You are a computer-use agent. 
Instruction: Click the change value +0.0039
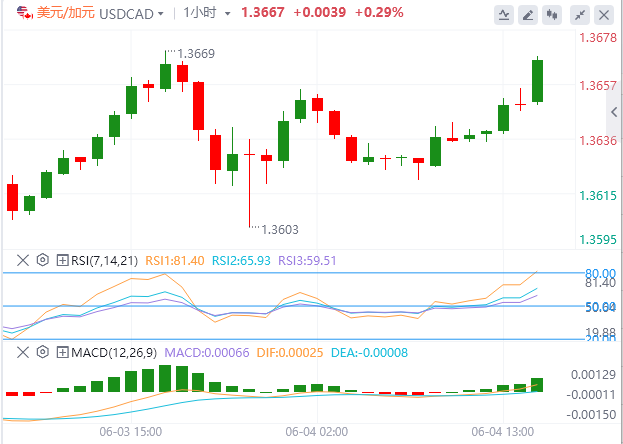click(319, 13)
